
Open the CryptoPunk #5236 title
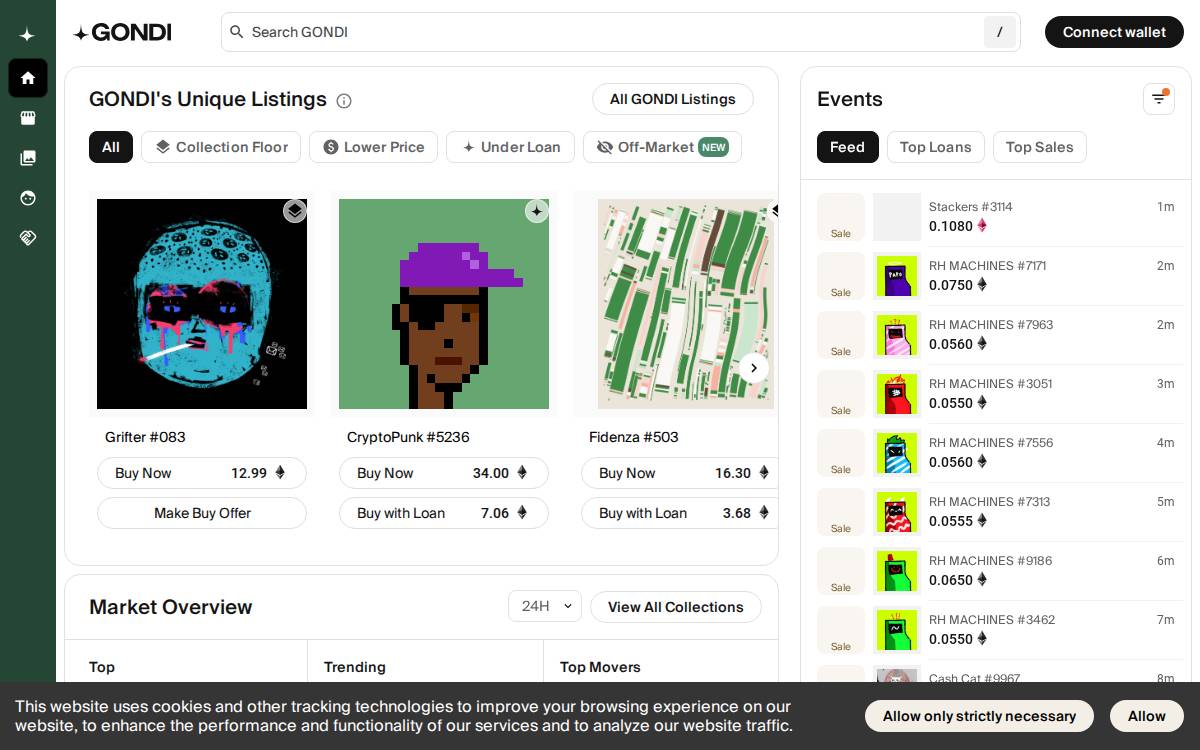click(x=408, y=437)
